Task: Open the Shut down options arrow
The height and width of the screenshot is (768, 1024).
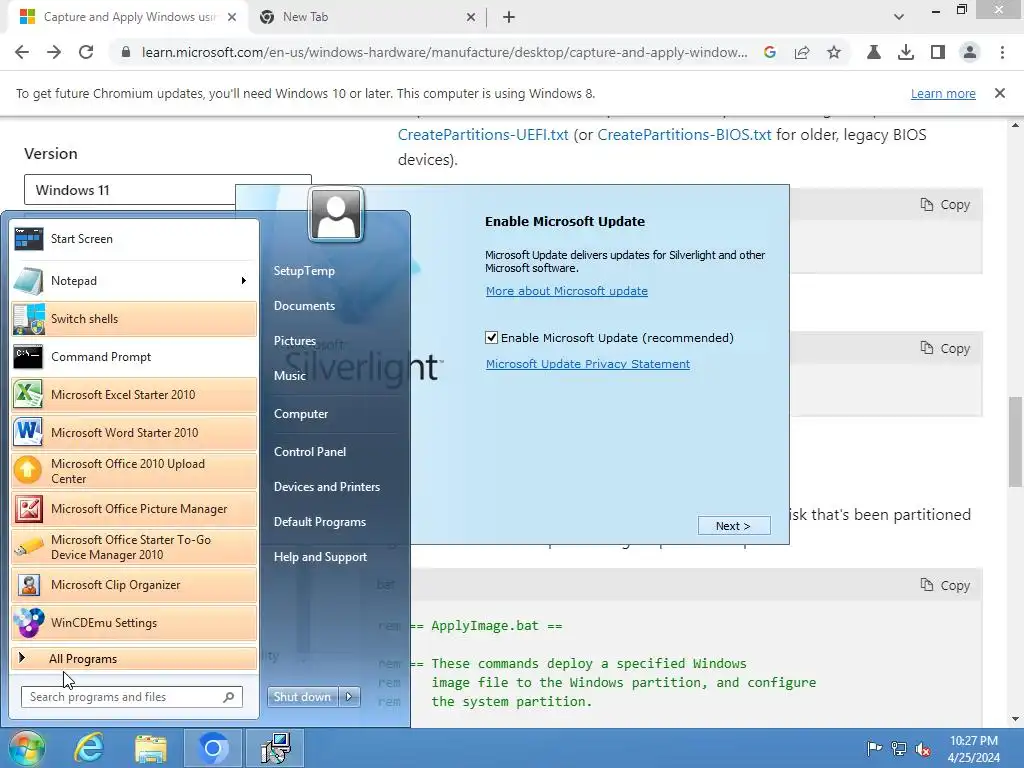Action: [349, 697]
